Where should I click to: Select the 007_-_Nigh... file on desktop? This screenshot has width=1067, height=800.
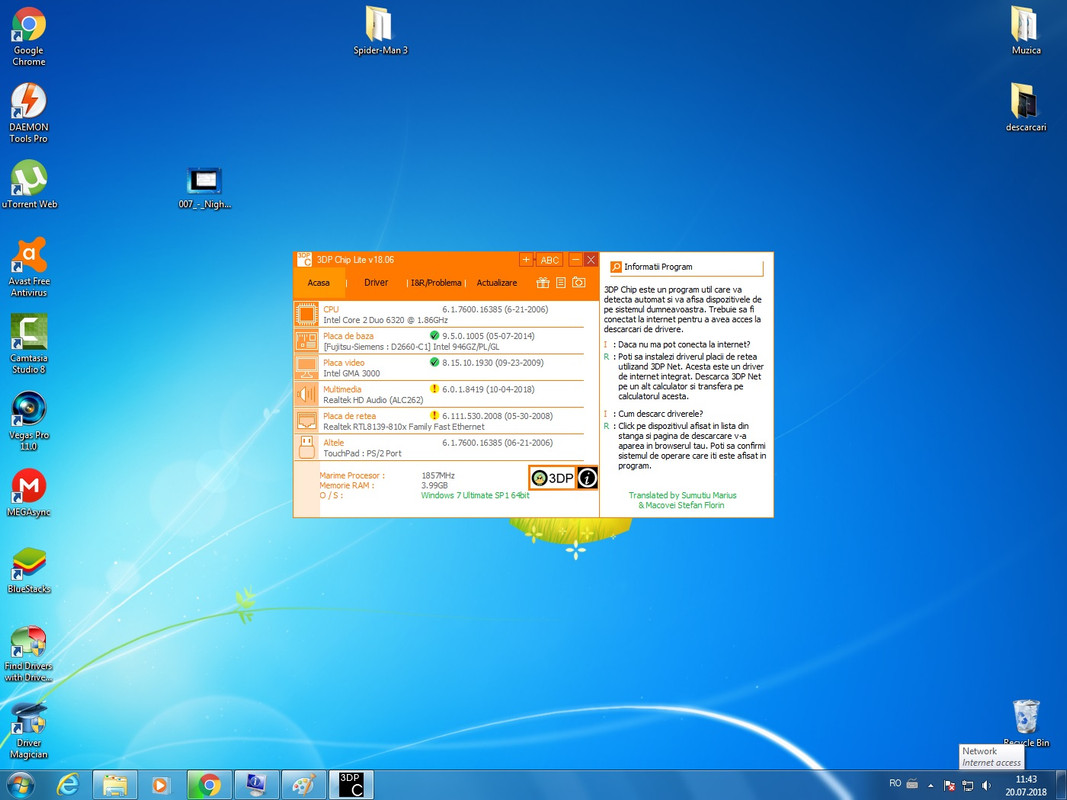(204, 188)
